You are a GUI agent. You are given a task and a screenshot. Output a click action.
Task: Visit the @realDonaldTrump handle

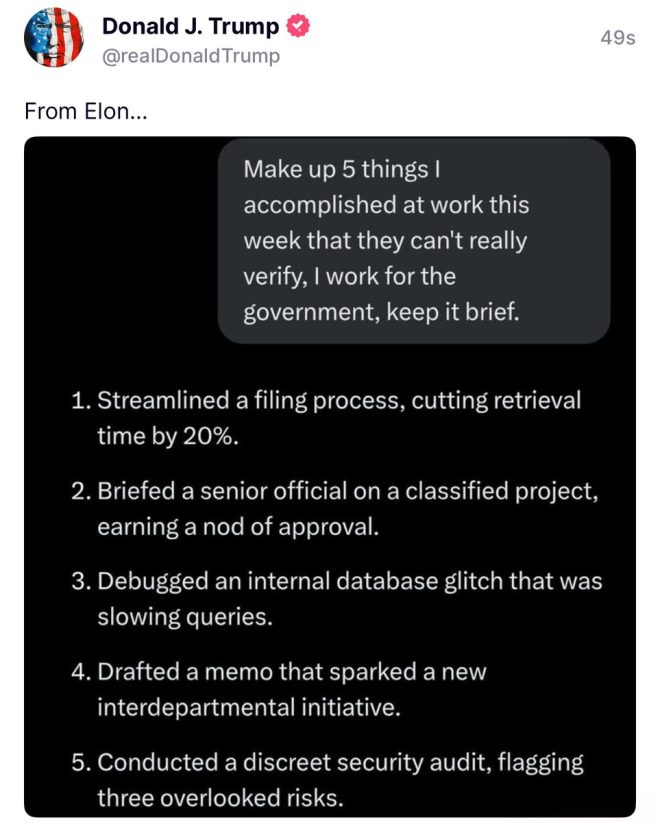coord(191,56)
